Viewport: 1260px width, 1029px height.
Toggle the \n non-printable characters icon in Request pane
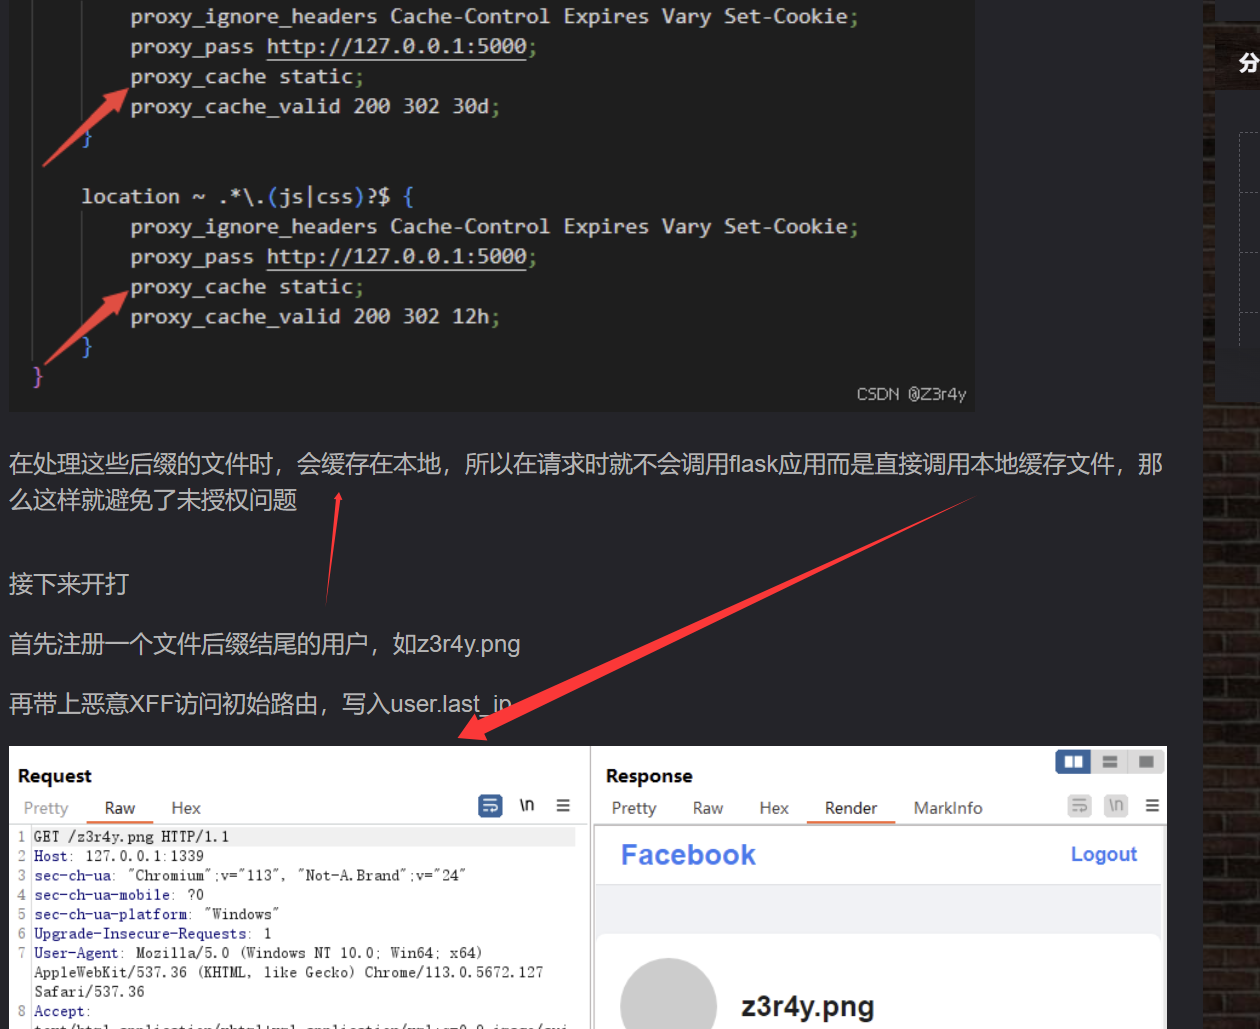click(x=527, y=806)
